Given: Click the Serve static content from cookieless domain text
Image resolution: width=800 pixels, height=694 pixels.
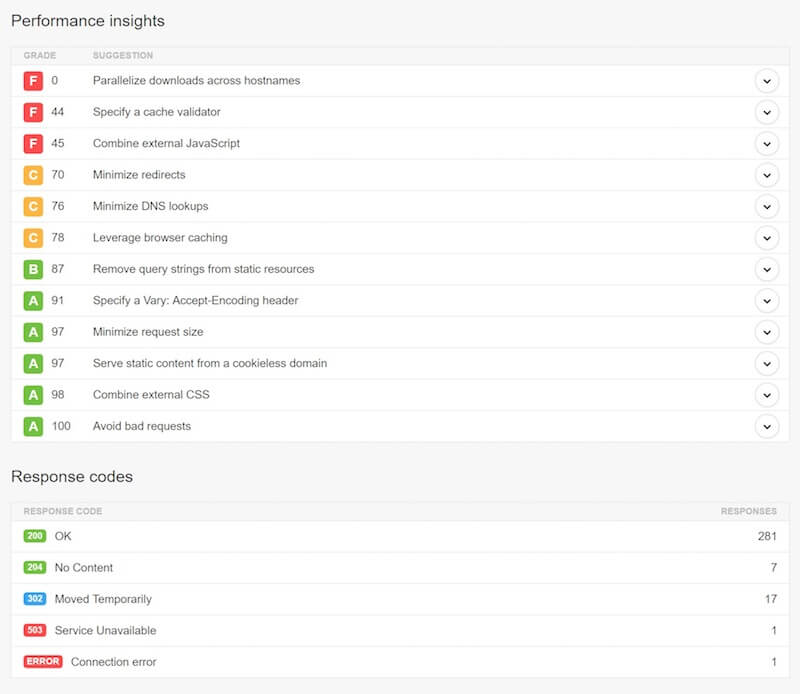Looking at the screenshot, I should 210,363.
